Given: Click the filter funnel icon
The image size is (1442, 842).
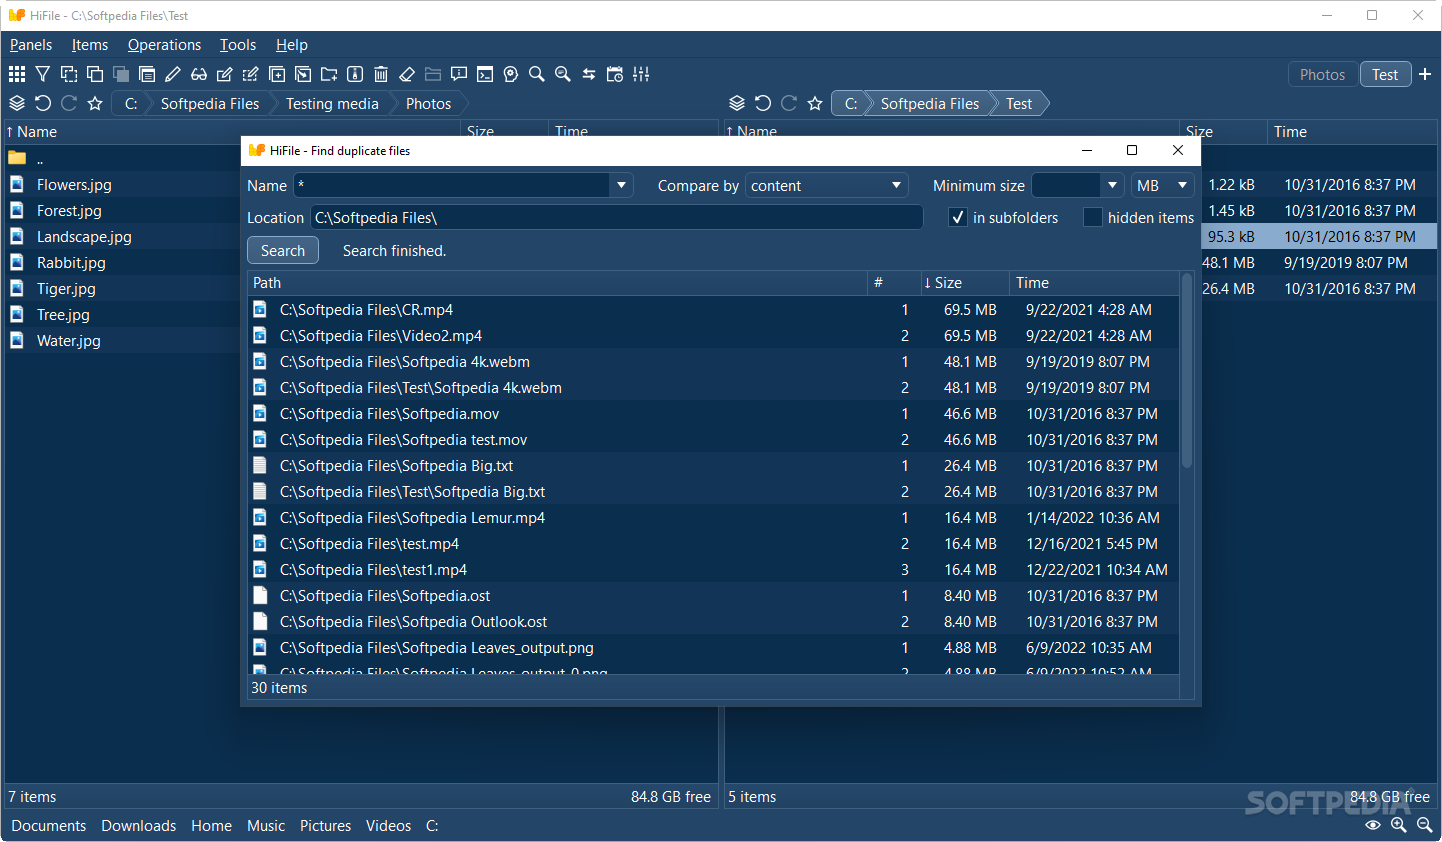Looking at the screenshot, I should [x=43, y=74].
